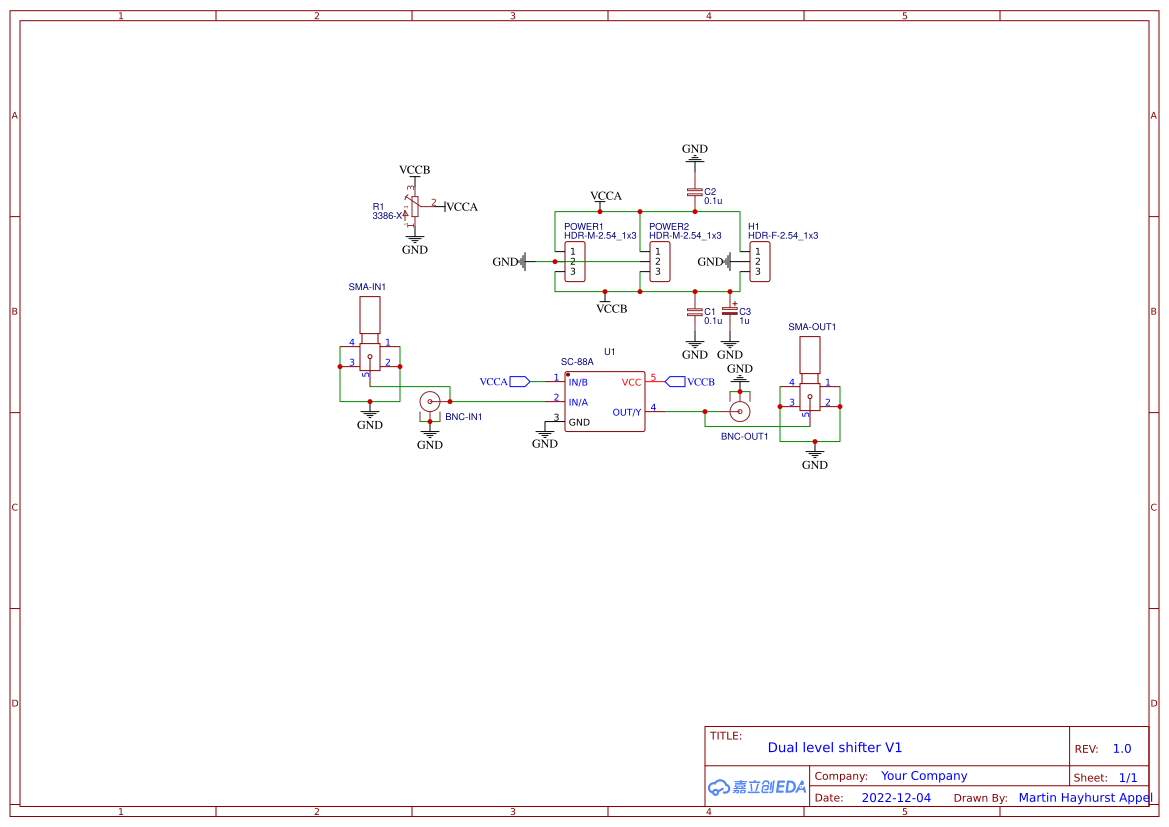Image resolution: width=1169 pixels, height=827 pixels.
Task: Click the Date value 2022-12-04
Action: [x=897, y=797]
